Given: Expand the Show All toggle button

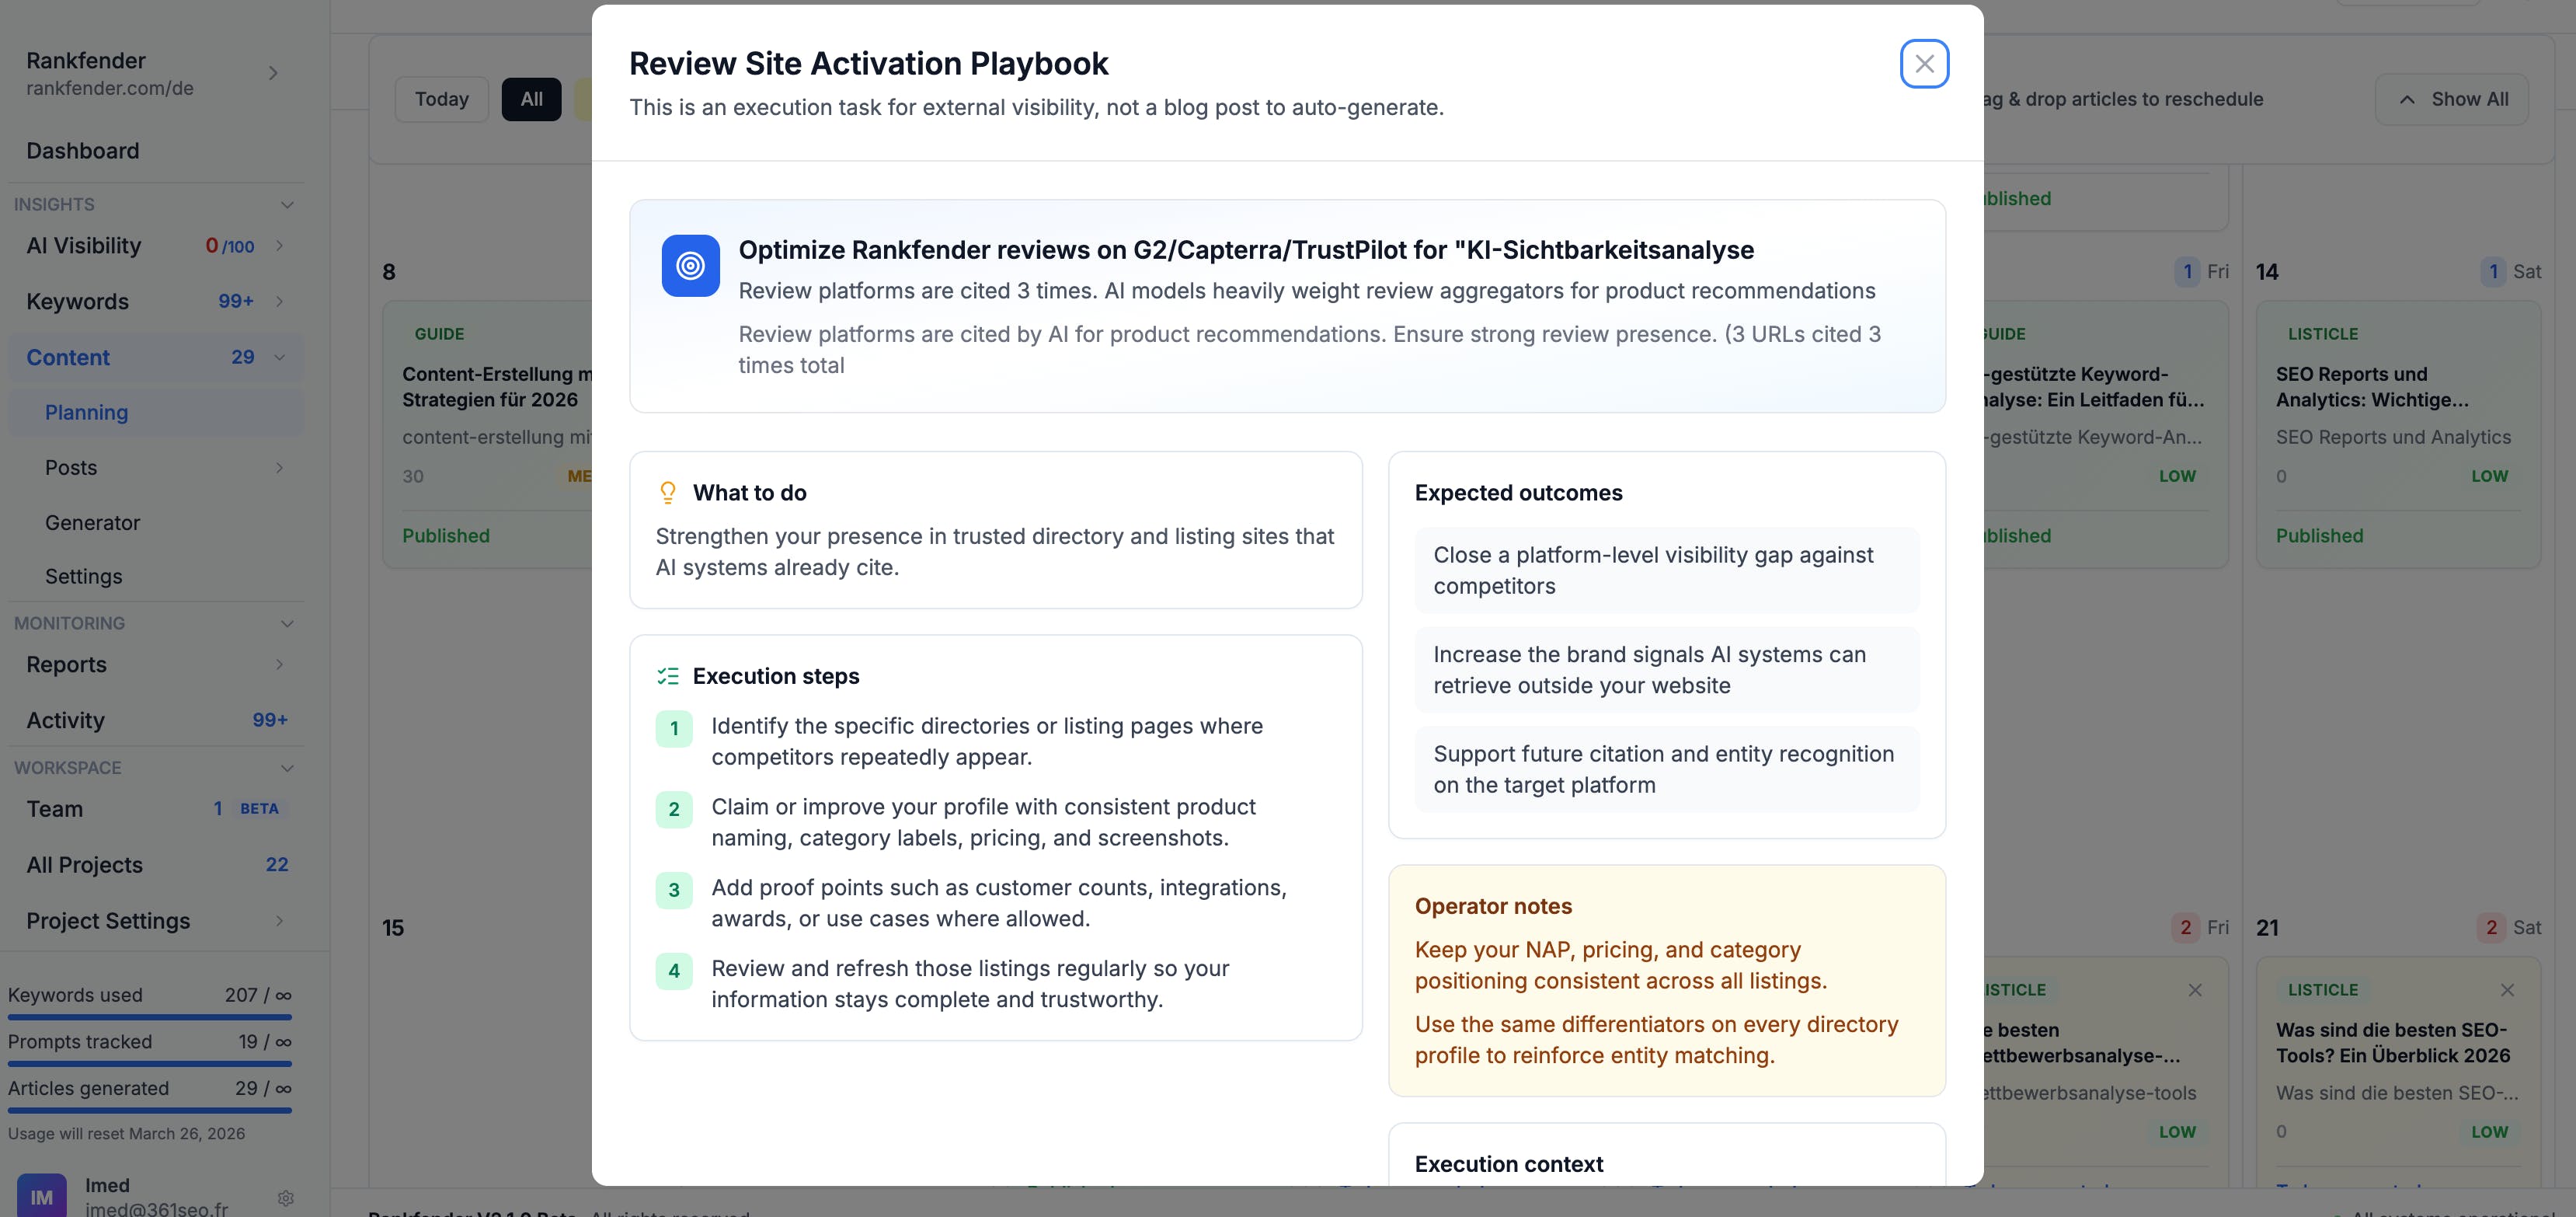Looking at the screenshot, I should (x=2451, y=99).
